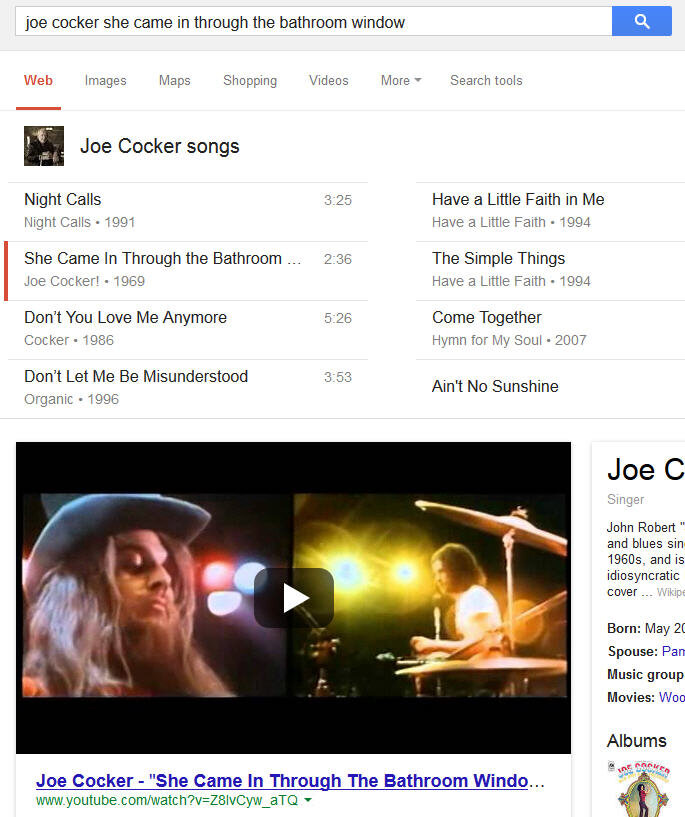Select The Simple Things song

(550, 270)
